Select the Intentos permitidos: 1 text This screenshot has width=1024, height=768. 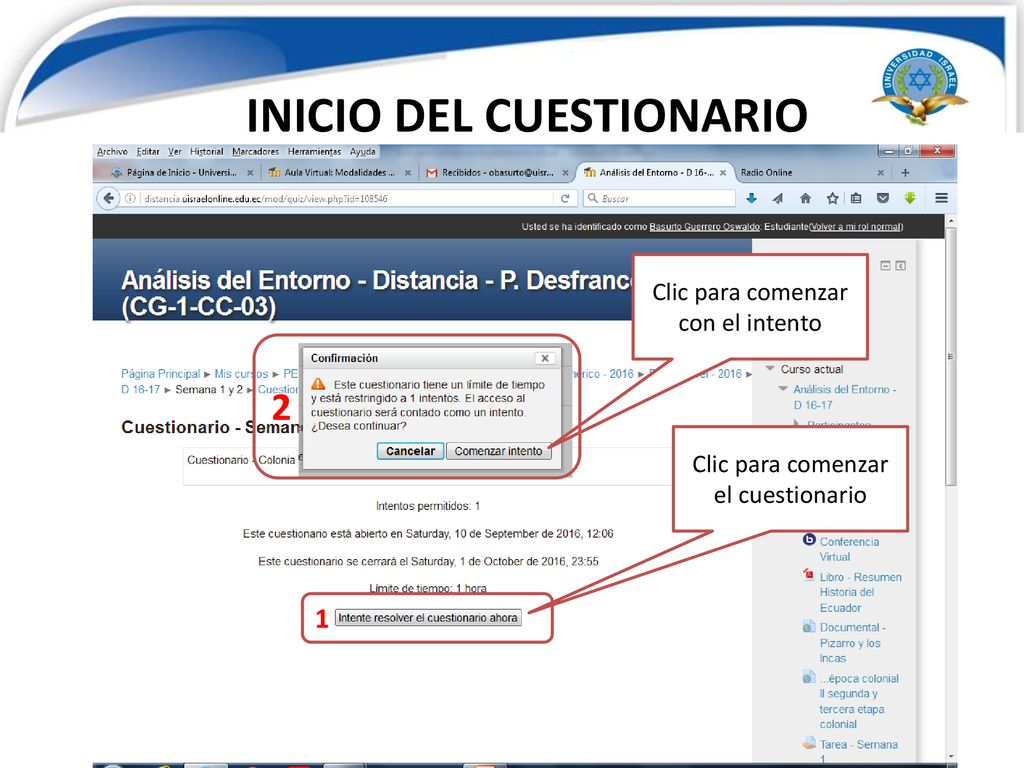click(x=428, y=506)
